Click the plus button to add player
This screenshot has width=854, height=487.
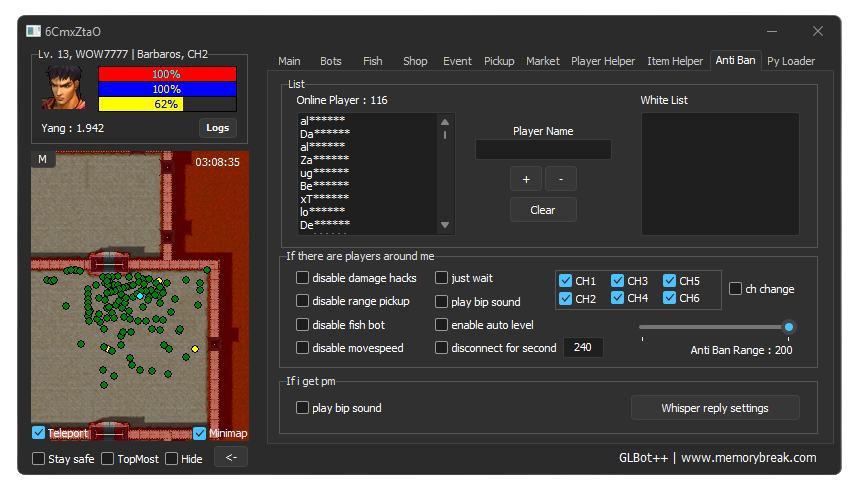click(526, 179)
